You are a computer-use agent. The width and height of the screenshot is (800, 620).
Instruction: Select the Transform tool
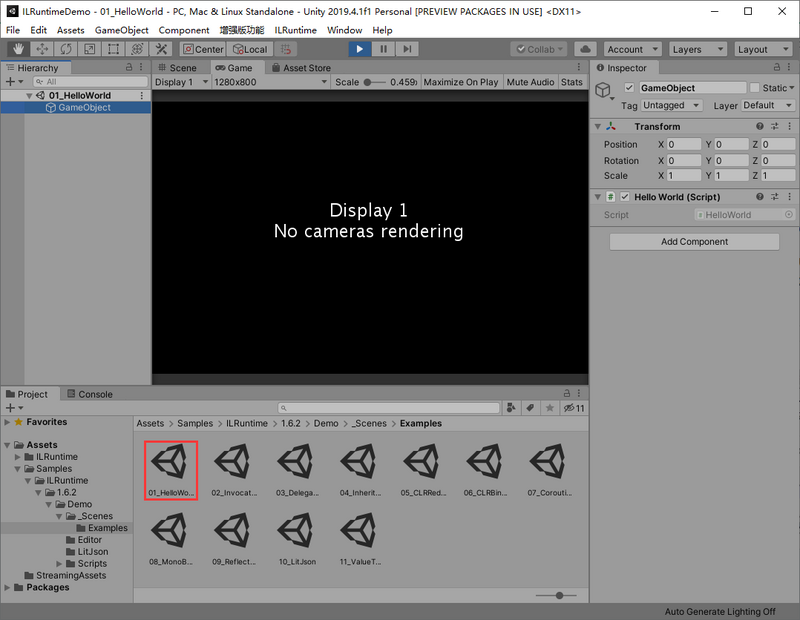point(137,49)
